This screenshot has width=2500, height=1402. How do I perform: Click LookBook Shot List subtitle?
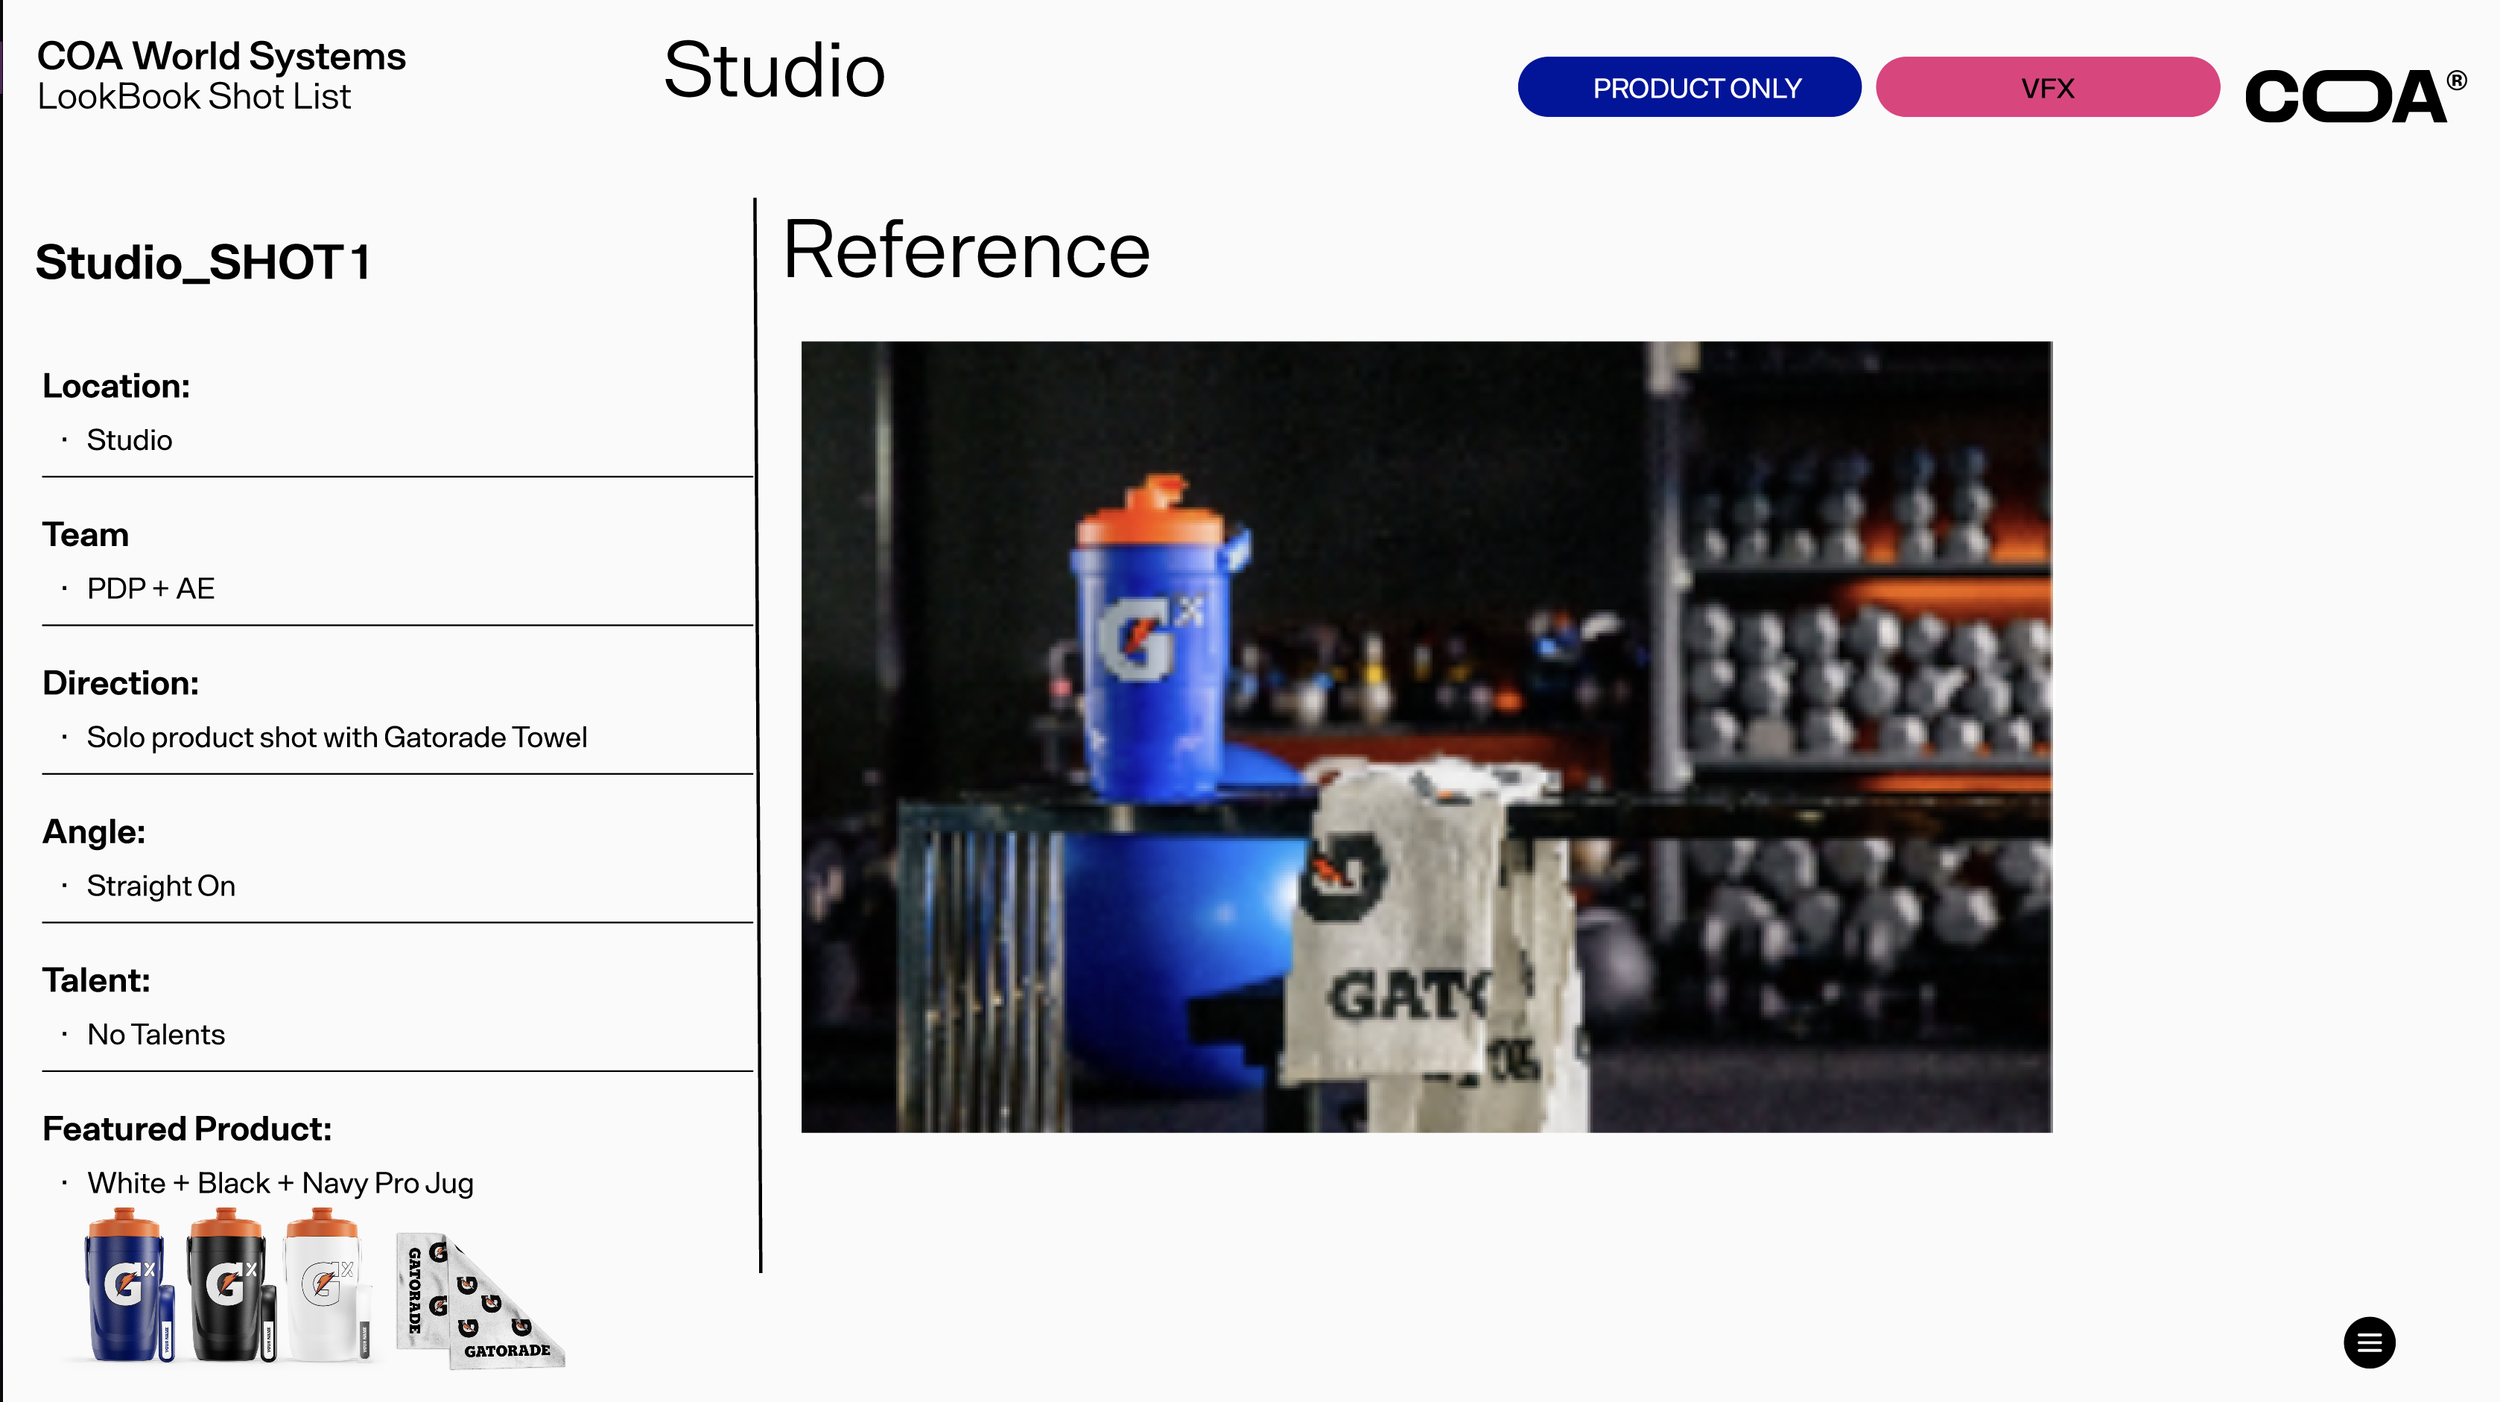(x=194, y=97)
